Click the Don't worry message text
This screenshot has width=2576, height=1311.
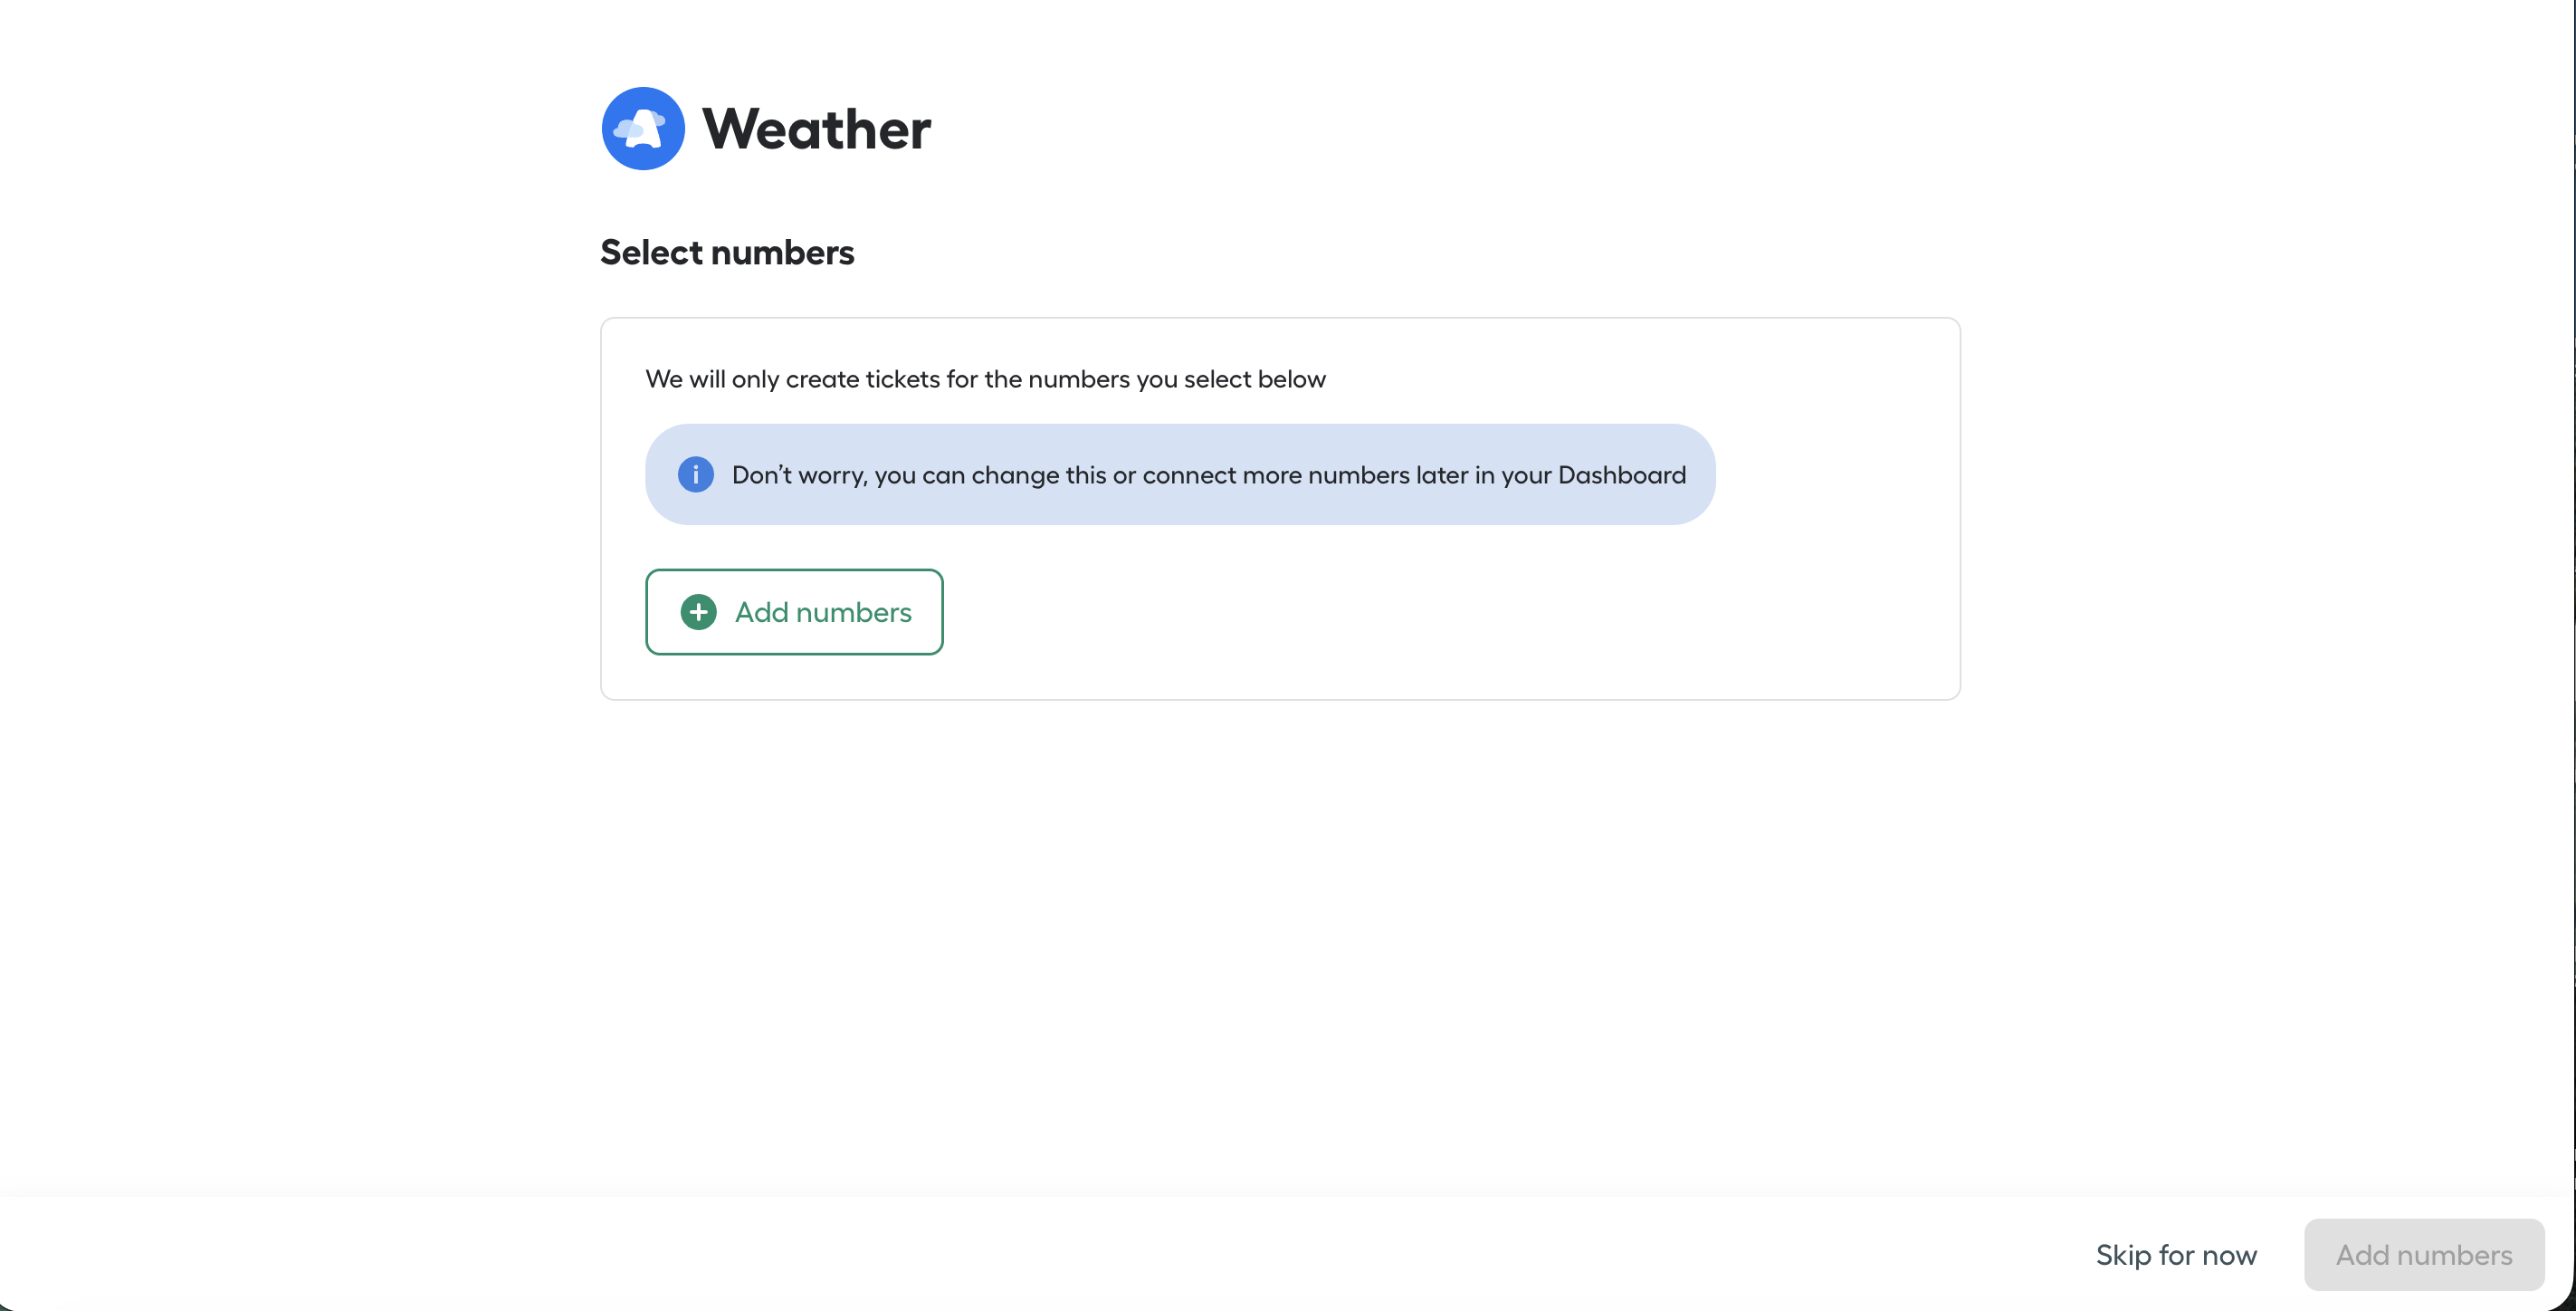point(1208,474)
